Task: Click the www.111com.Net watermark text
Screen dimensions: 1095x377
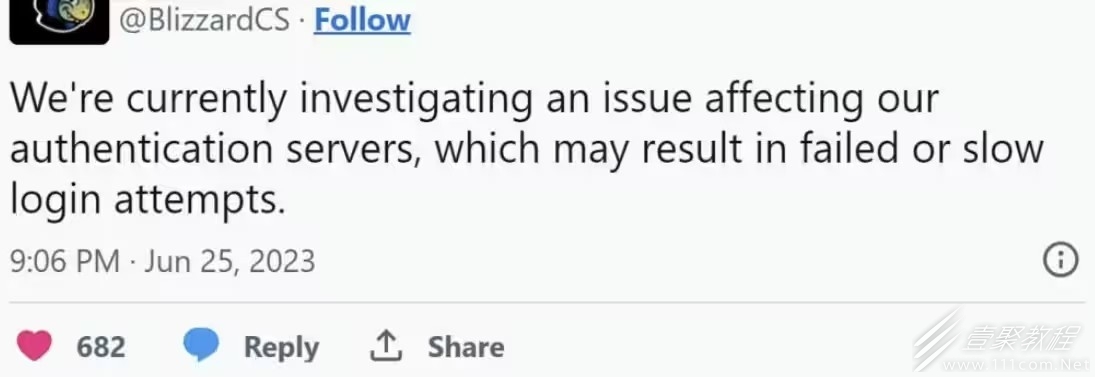Action: click(1017, 363)
